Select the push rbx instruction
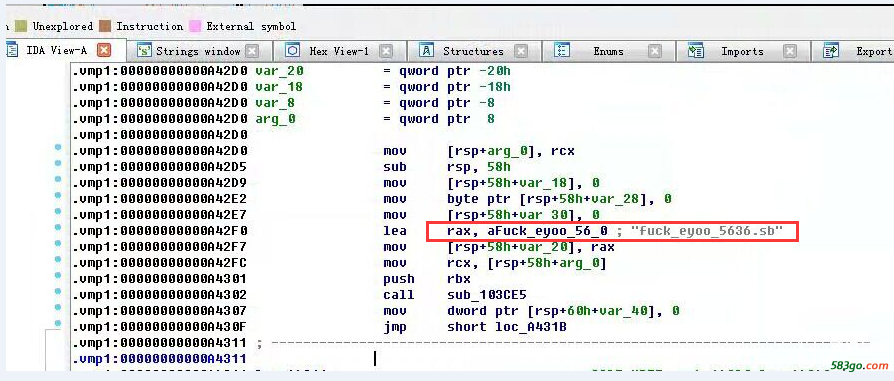 (x=427, y=279)
